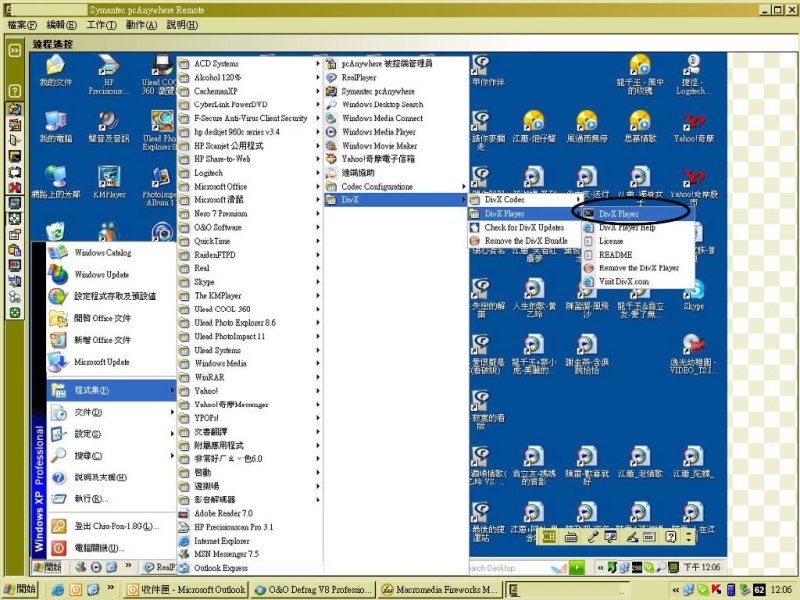This screenshot has width=800, height=600.
Task: Launch the circled DivX Player program entry
Action: (x=638, y=214)
